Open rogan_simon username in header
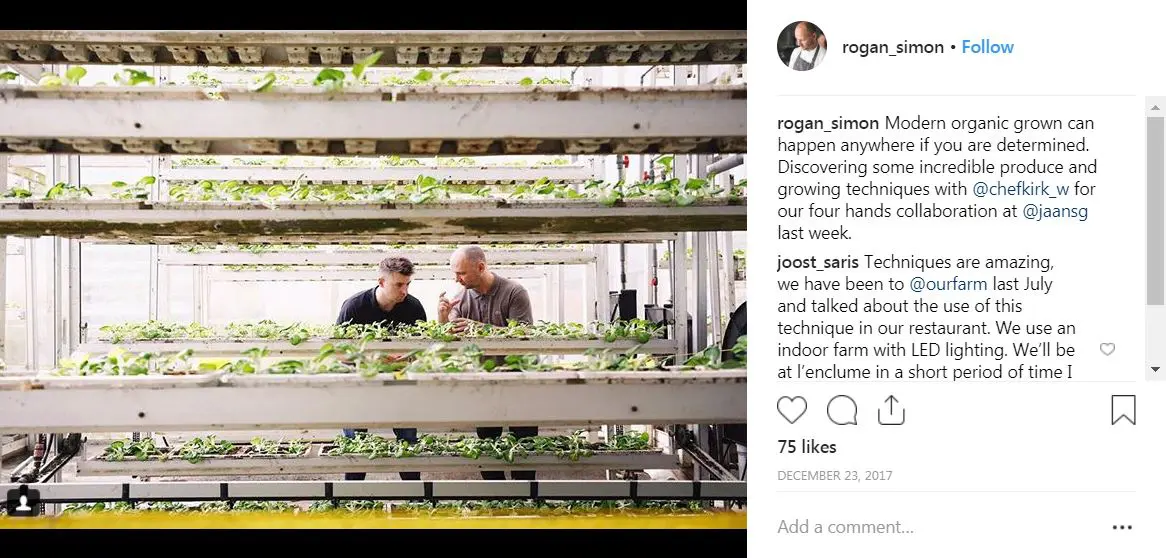The image size is (1166, 558). tap(892, 47)
